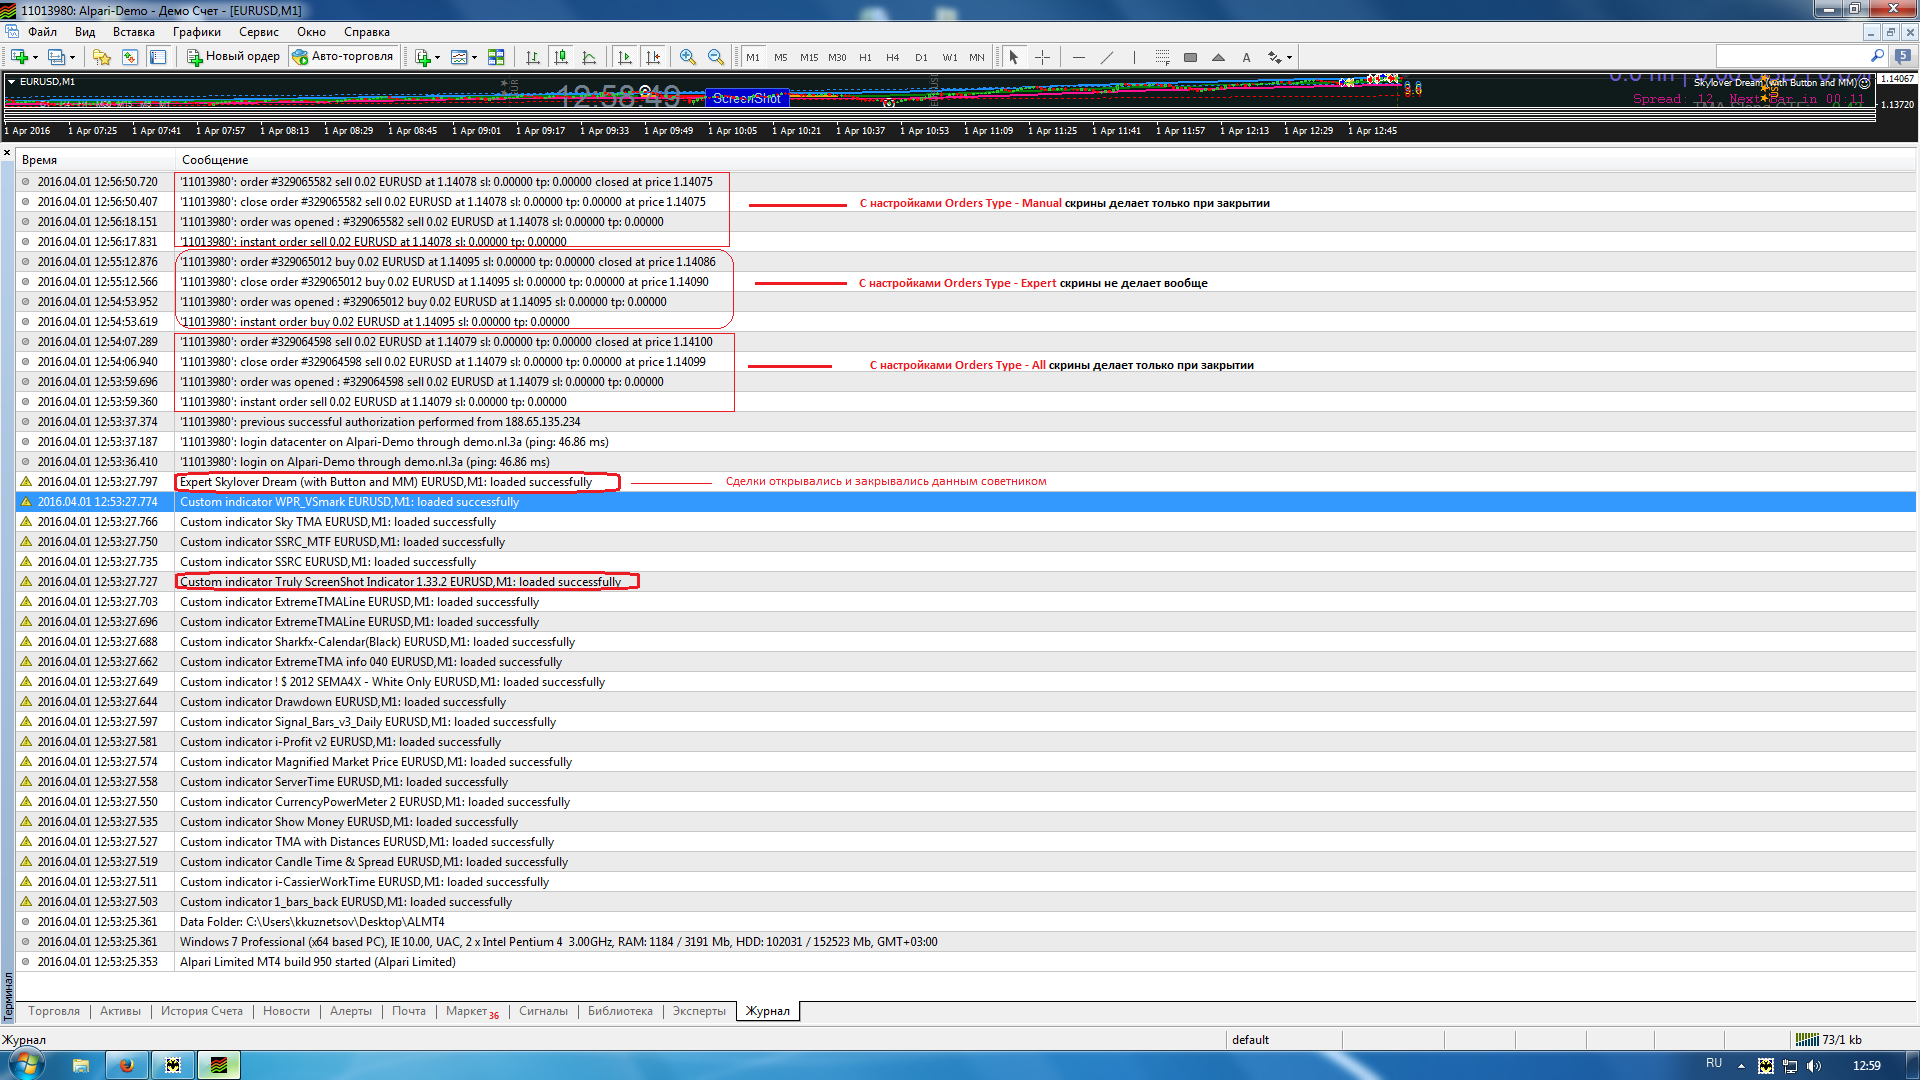Switch to the candlestick chart icon
This screenshot has width=1920, height=1080.
pyautogui.click(x=561, y=57)
